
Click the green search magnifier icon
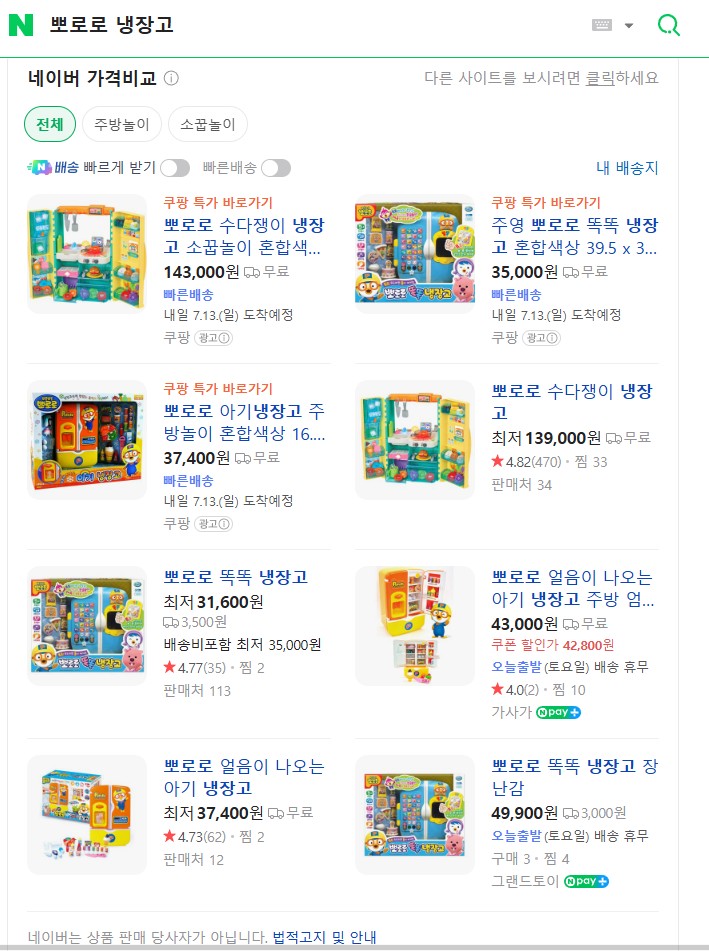coord(668,25)
